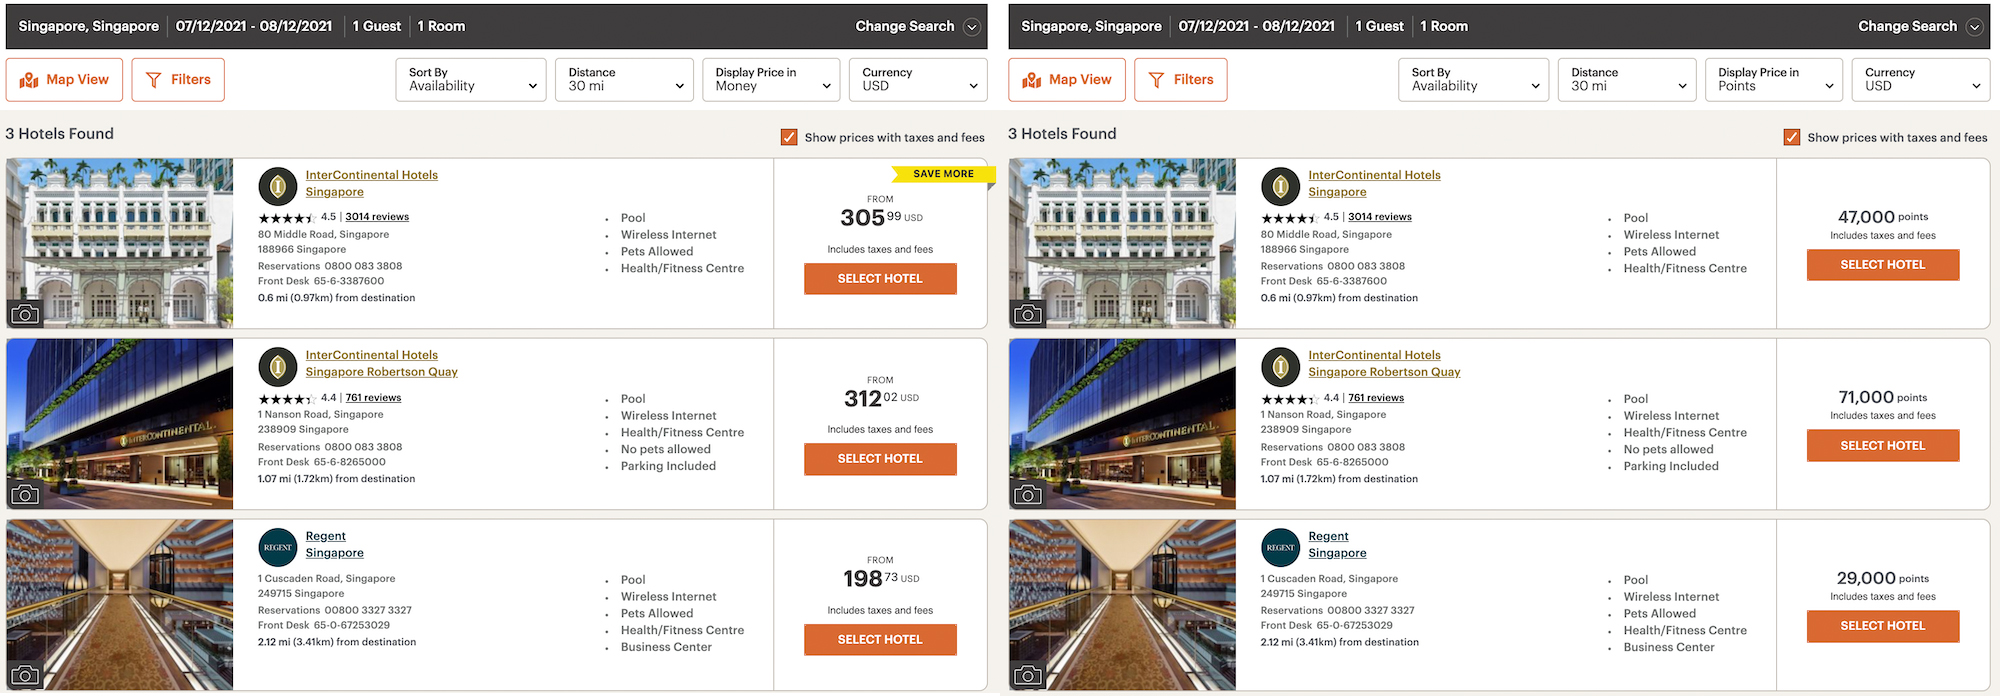Open right Distance 30 mi dropdown
Screen dimensions: 2000x700
[1626, 80]
